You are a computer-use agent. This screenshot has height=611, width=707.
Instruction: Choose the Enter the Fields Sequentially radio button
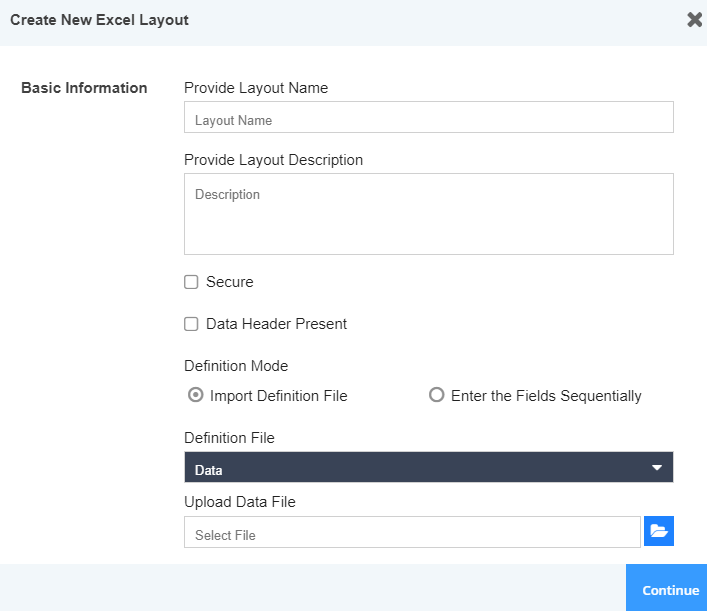tap(436, 395)
